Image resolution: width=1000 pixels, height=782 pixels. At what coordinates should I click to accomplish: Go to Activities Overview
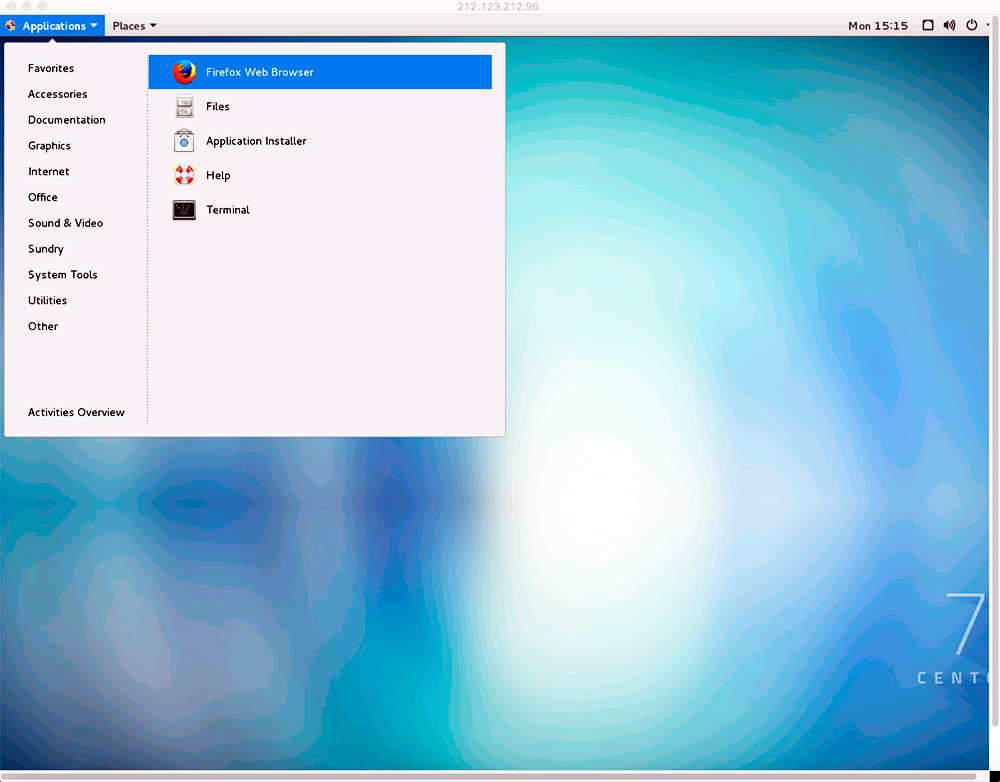click(76, 412)
